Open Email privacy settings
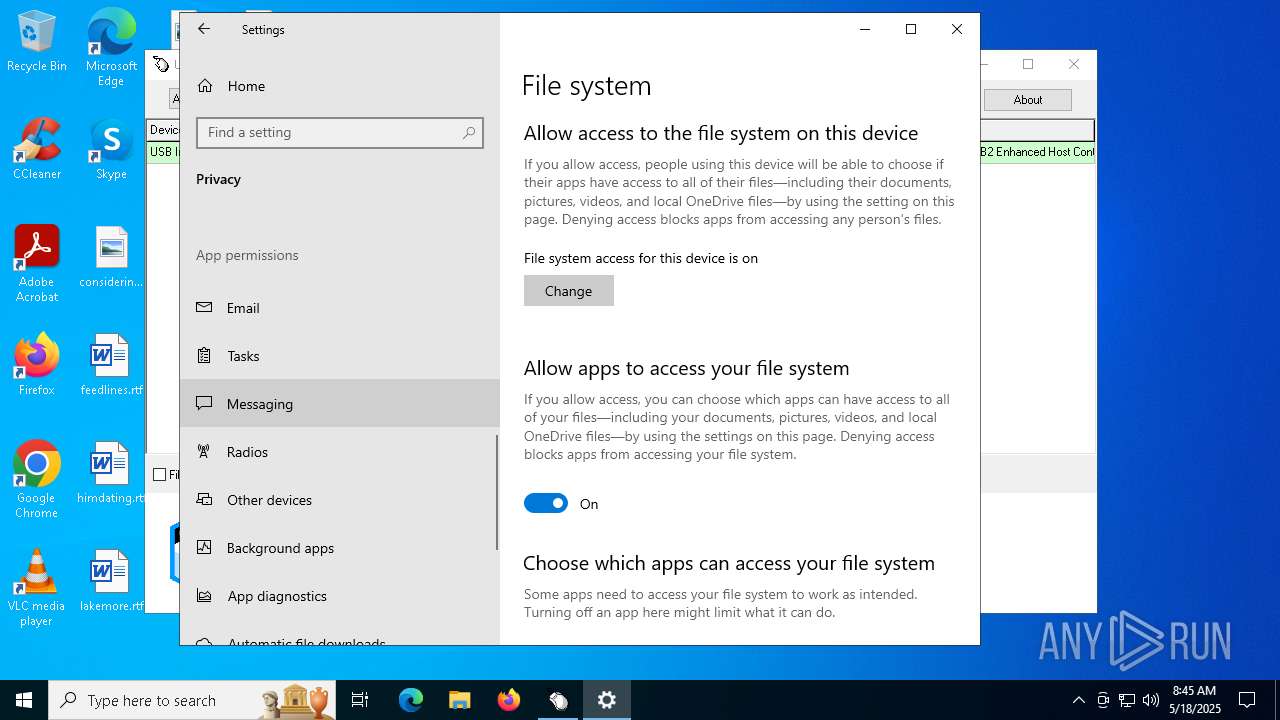This screenshot has width=1280, height=720. coord(340,308)
